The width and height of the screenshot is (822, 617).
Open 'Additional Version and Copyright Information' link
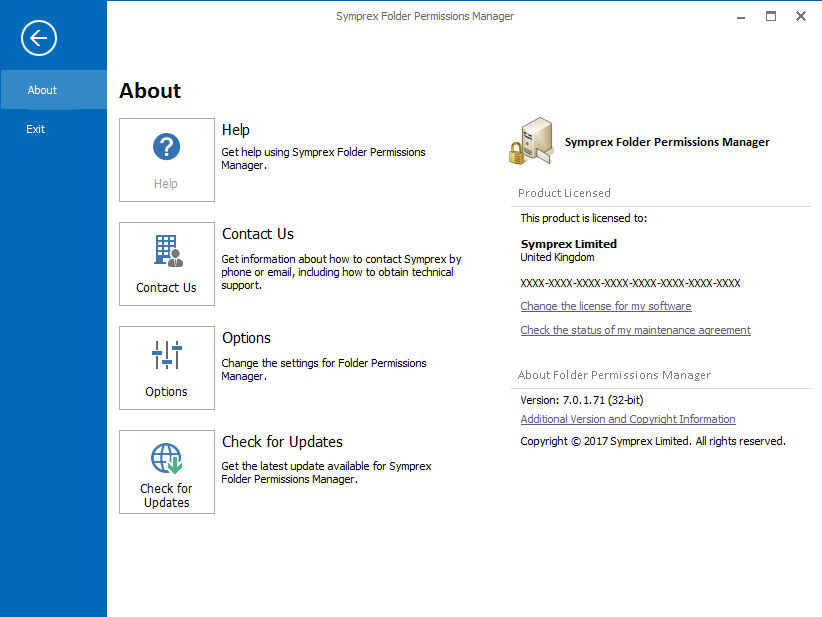click(628, 419)
